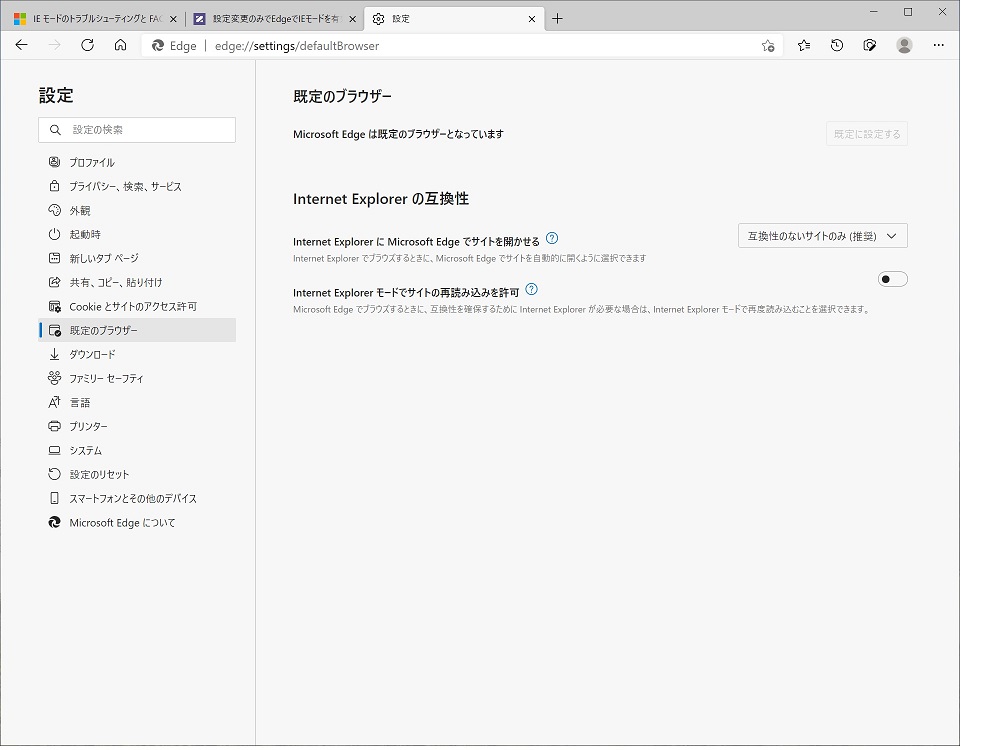Click help icon beside Internet Explorer に Microsoft Edge

point(552,239)
